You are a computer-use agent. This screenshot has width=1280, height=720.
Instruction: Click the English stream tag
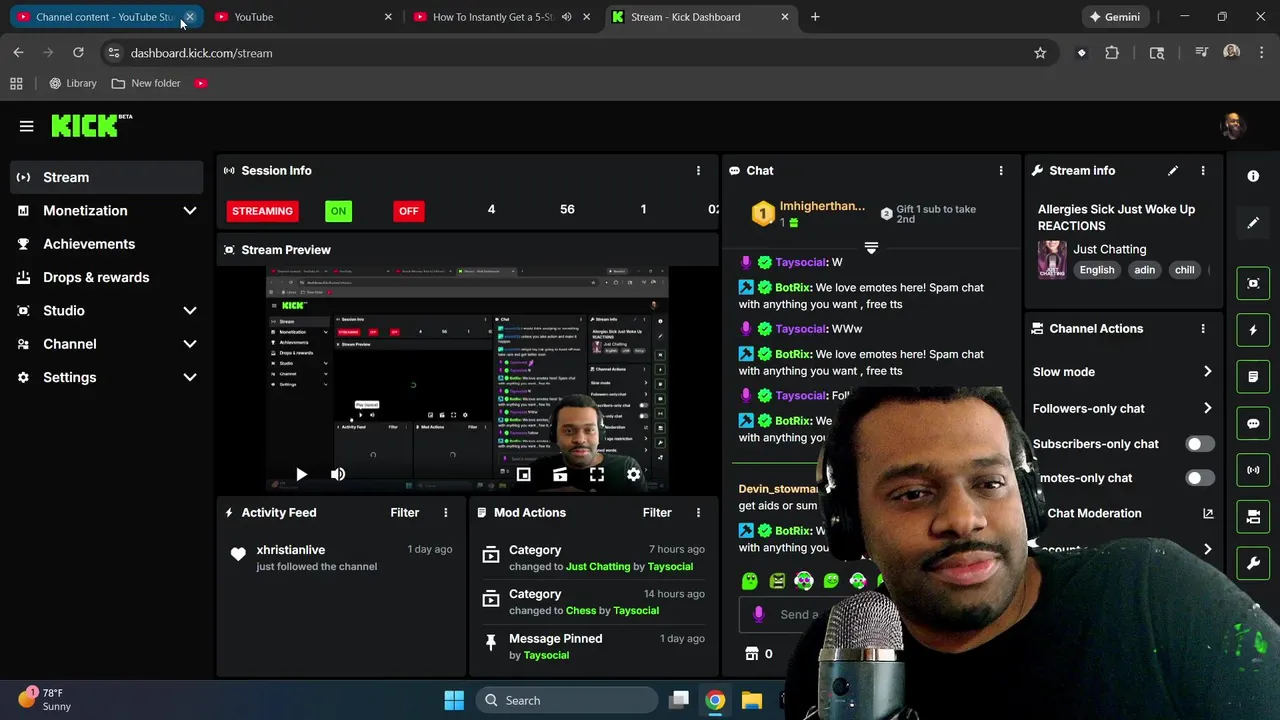1097,270
